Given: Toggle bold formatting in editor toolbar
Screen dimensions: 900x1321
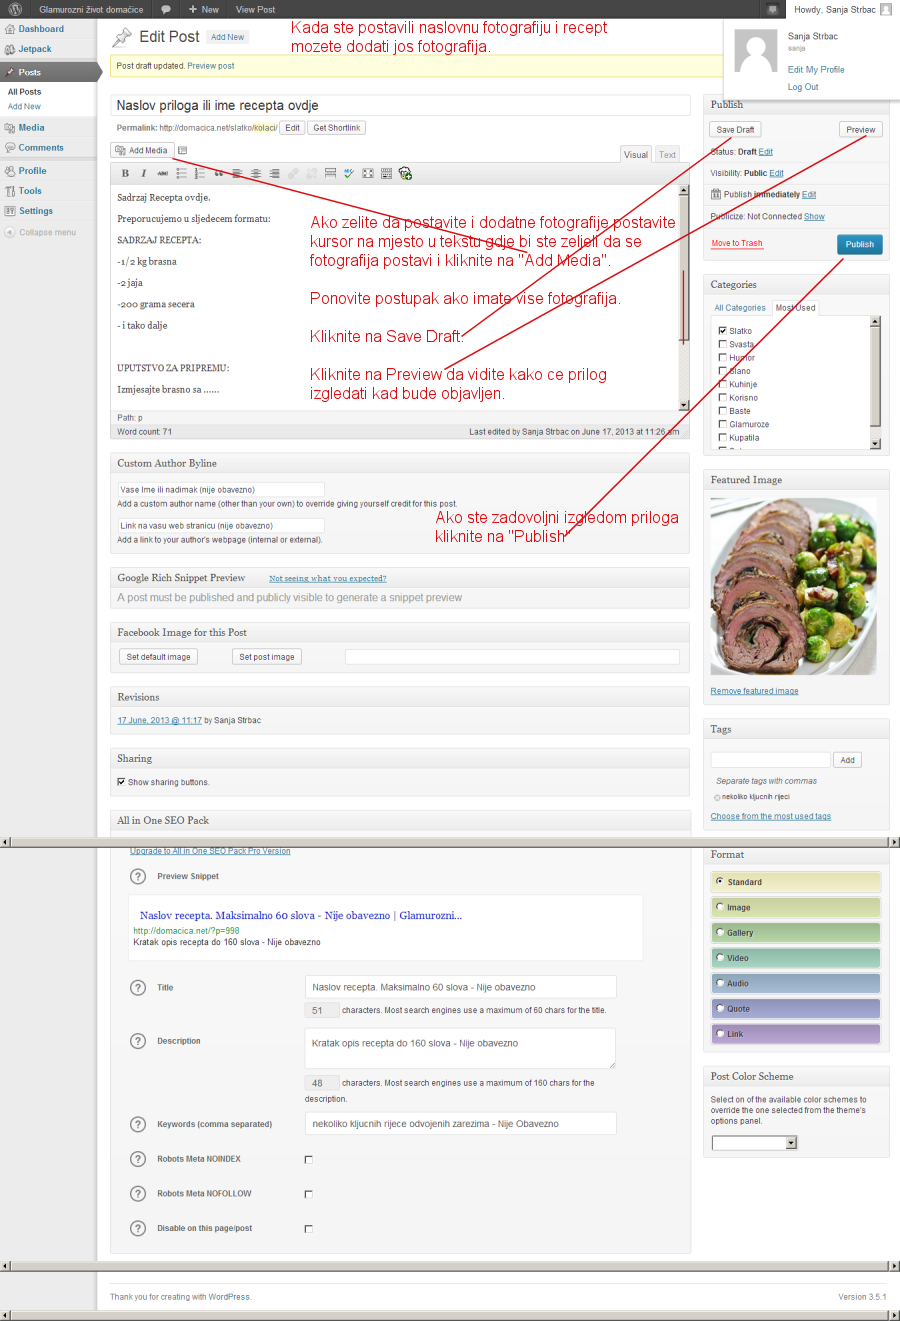Looking at the screenshot, I should coord(125,173).
